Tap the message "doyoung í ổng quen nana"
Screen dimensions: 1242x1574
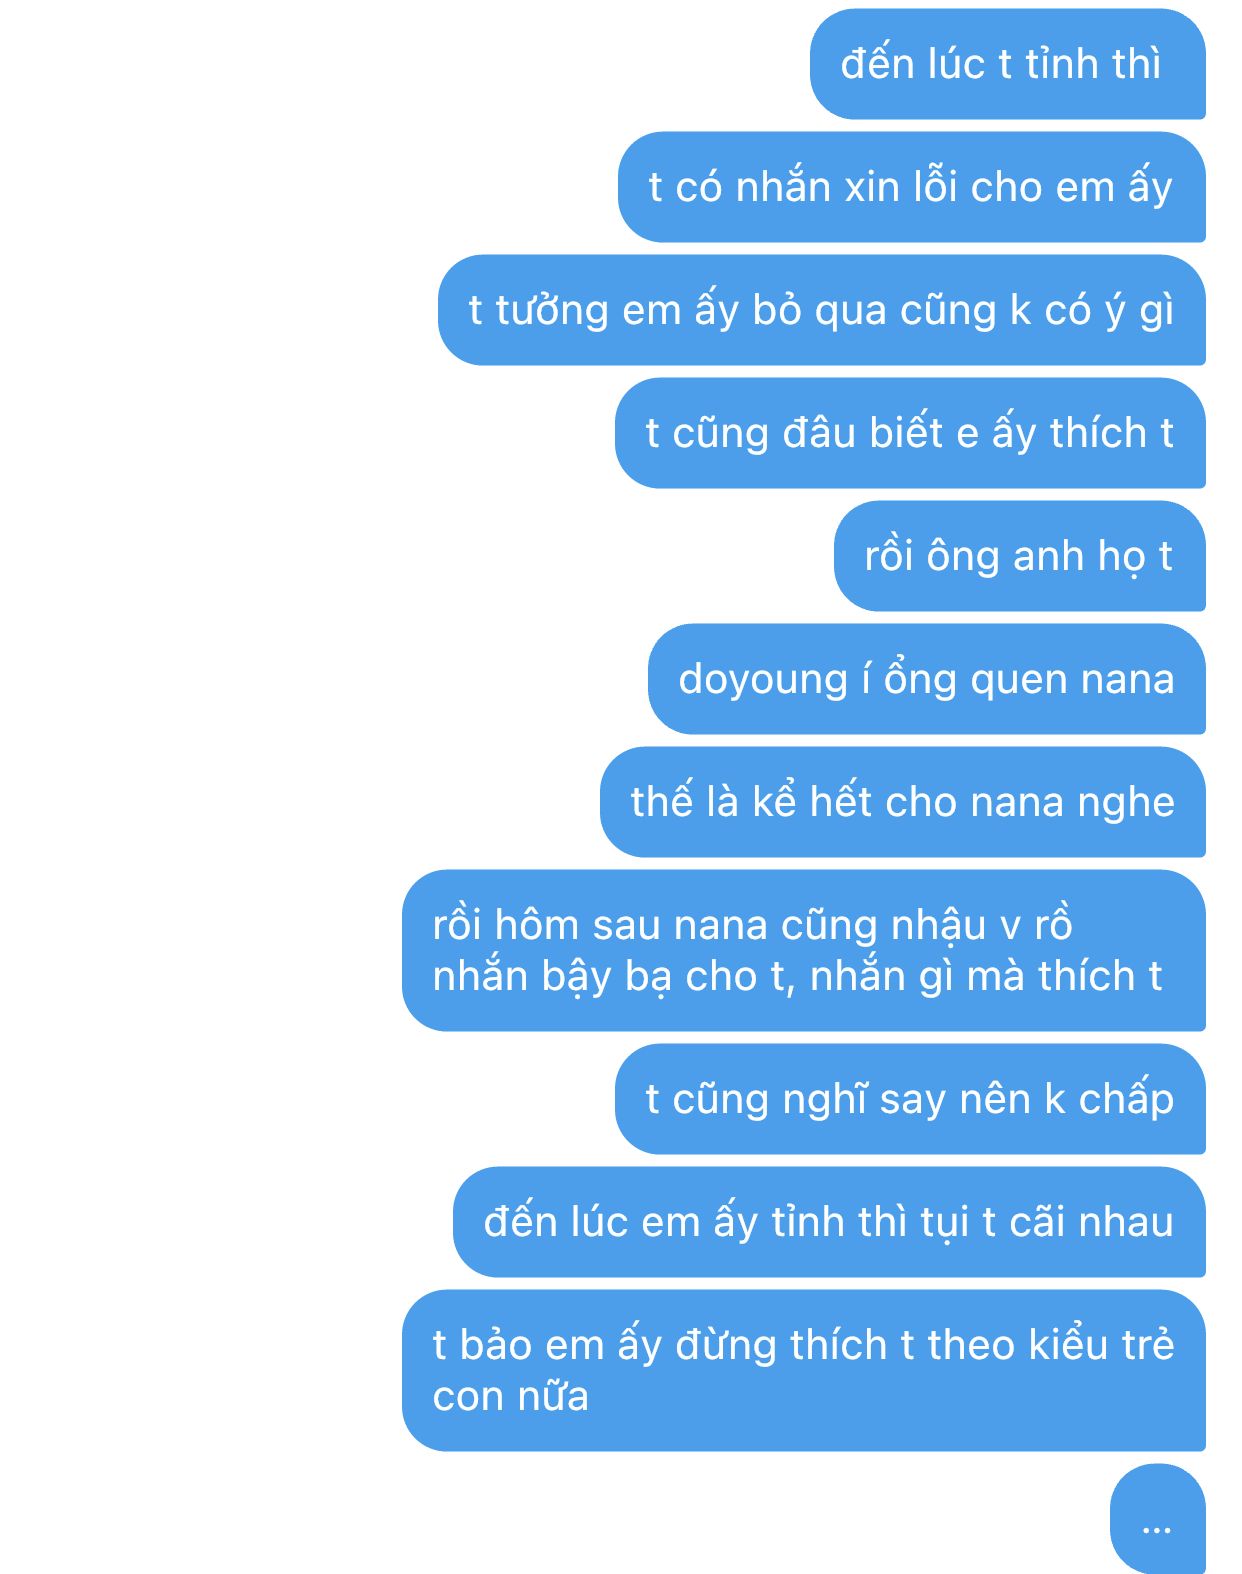pos(926,679)
